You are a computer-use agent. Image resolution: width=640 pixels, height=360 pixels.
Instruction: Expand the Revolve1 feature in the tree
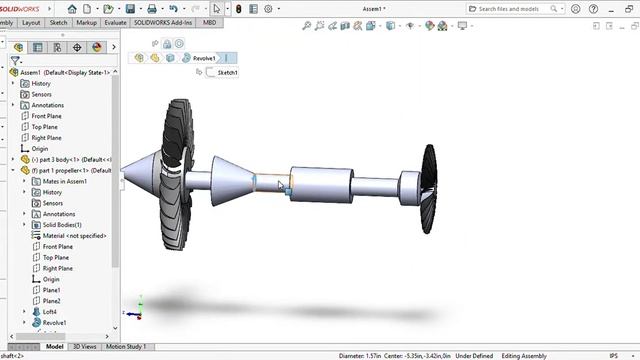24,322
